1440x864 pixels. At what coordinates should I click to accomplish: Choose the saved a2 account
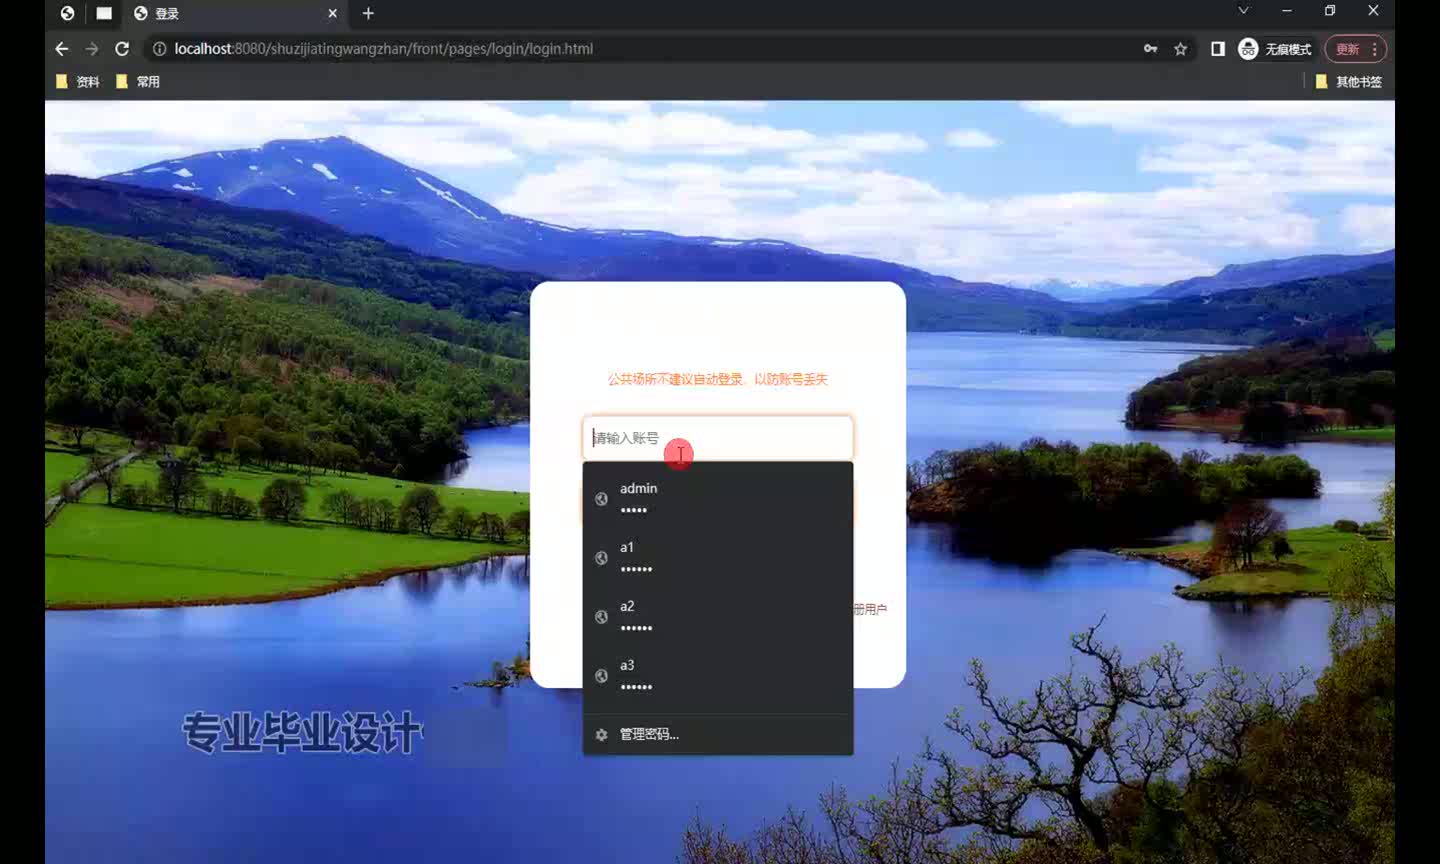[x=718, y=616]
